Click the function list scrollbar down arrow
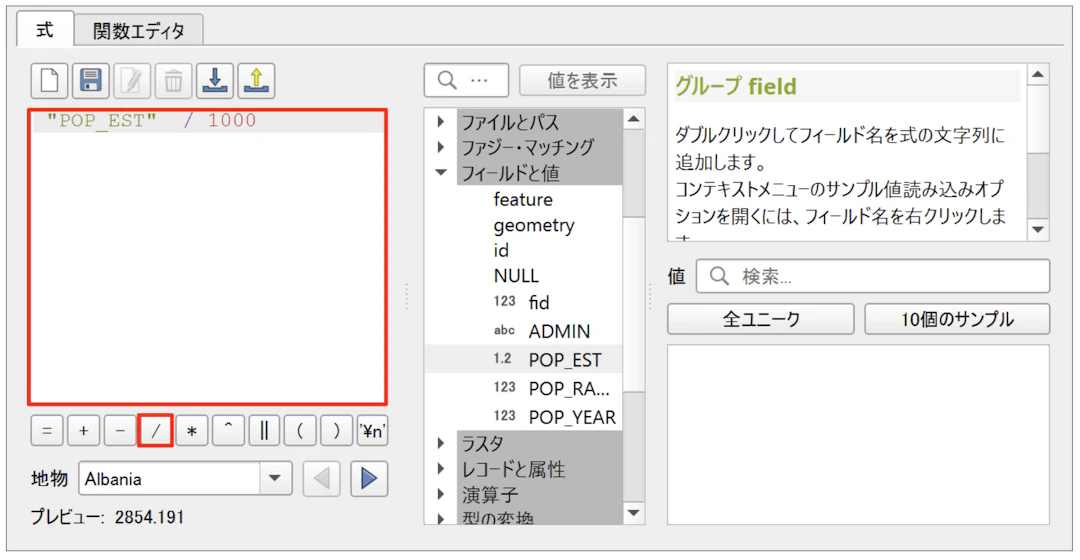The height and width of the screenshot is (560, 1080). [x=634, y=513]
